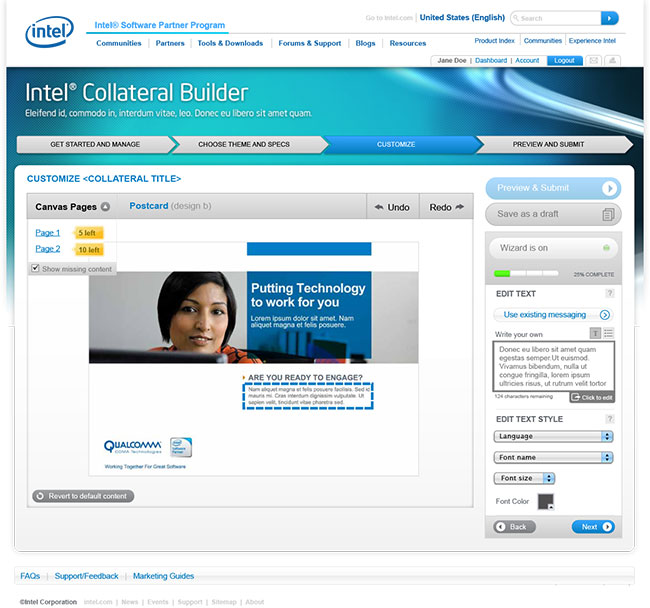Click Save as a draft button

click(x=553, y=214)
